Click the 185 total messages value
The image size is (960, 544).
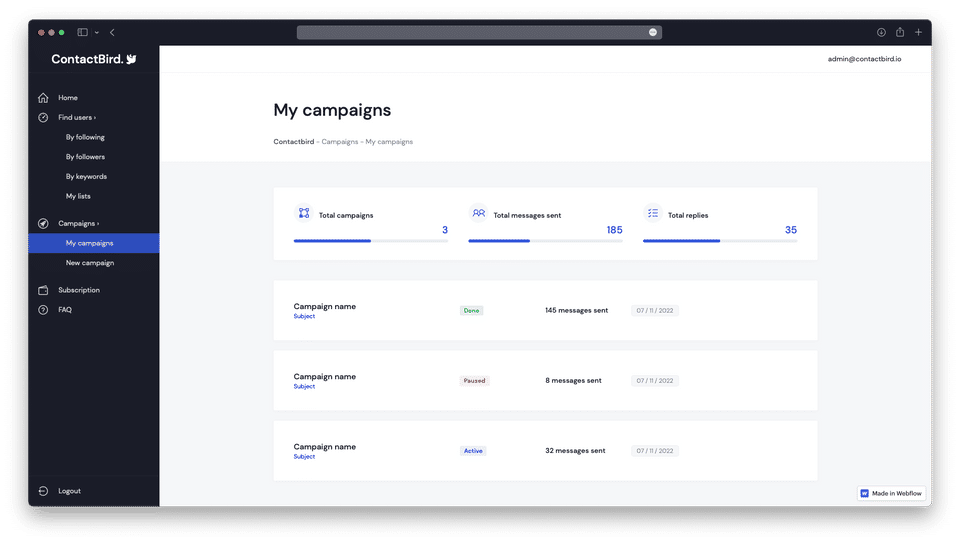614,230
